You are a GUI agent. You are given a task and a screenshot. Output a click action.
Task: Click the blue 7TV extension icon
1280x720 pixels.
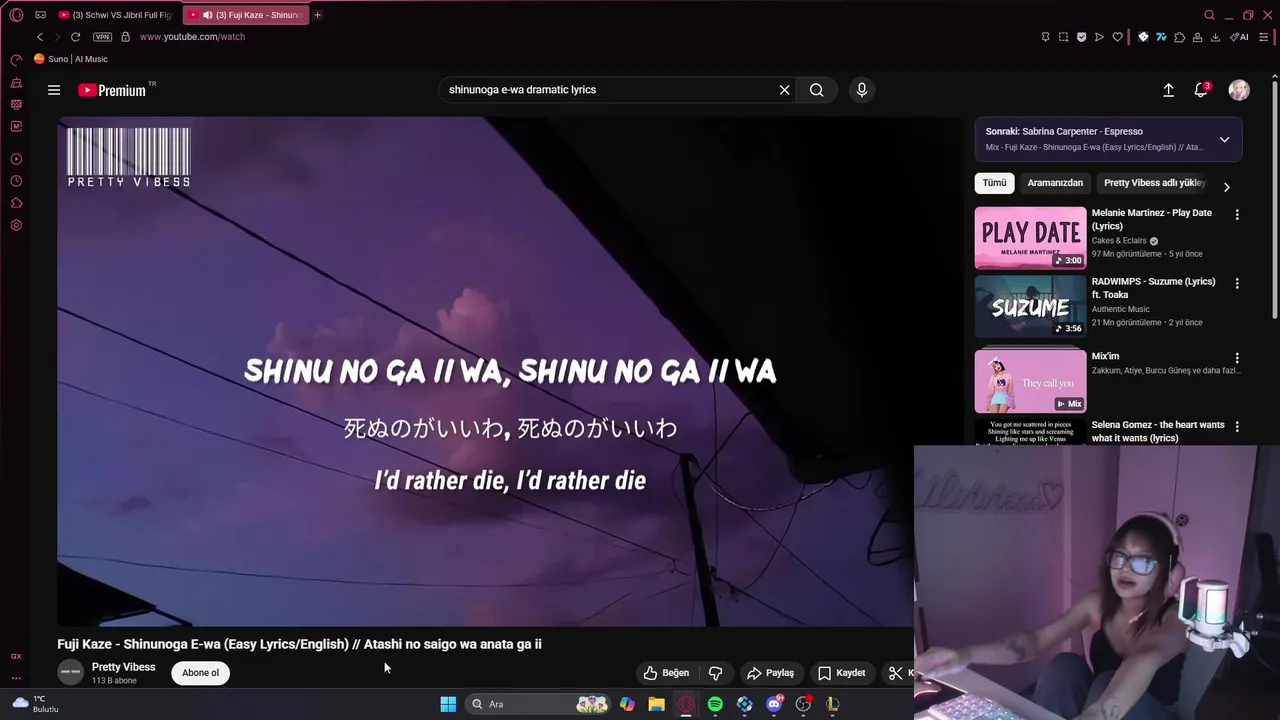point(1161,37)
